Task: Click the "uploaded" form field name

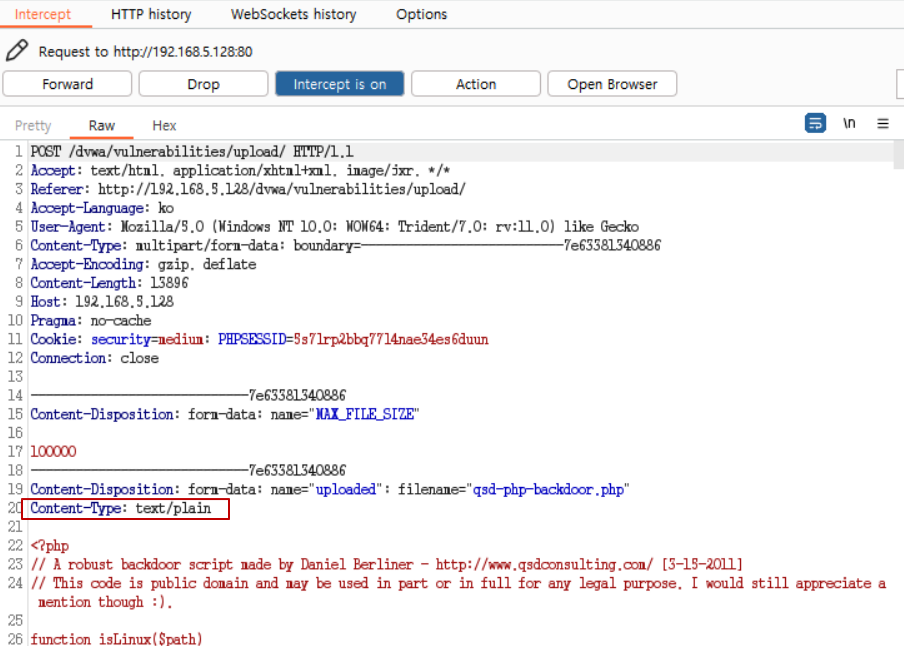Action: (346, 490)
